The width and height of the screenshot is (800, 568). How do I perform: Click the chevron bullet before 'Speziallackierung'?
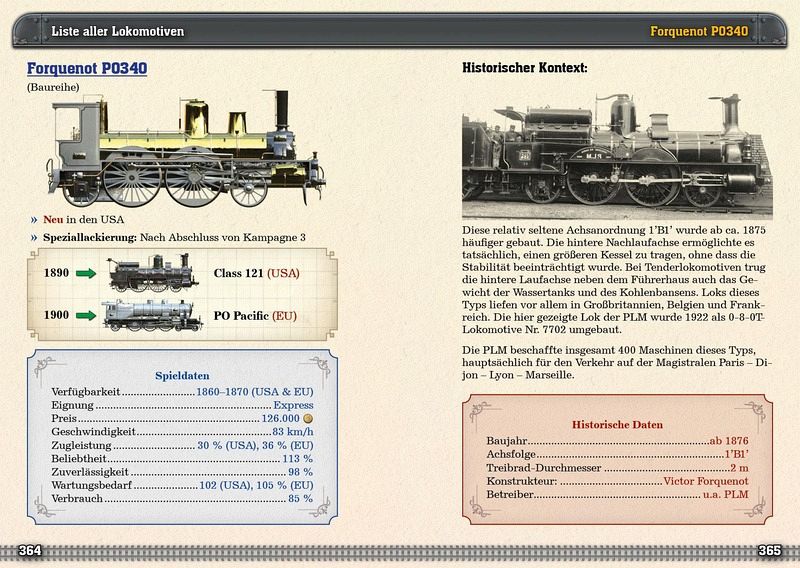point(33,236)
